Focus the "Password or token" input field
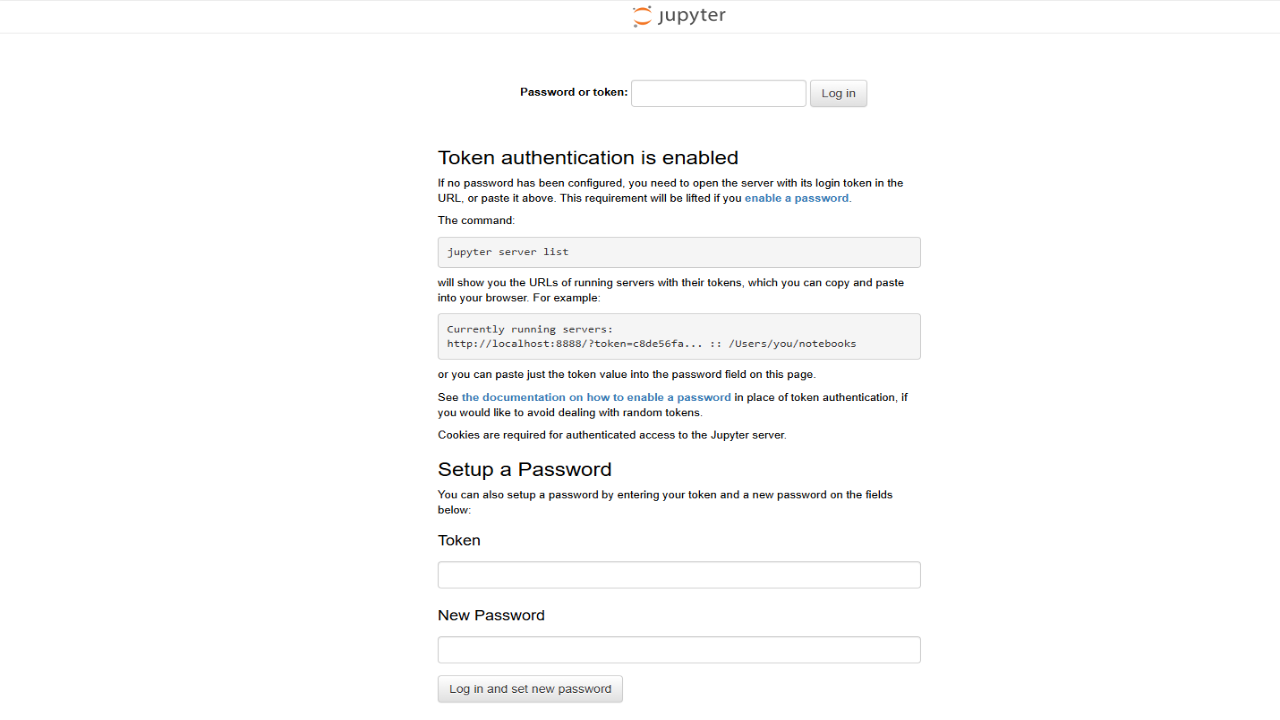 click(x=718, y=93)
